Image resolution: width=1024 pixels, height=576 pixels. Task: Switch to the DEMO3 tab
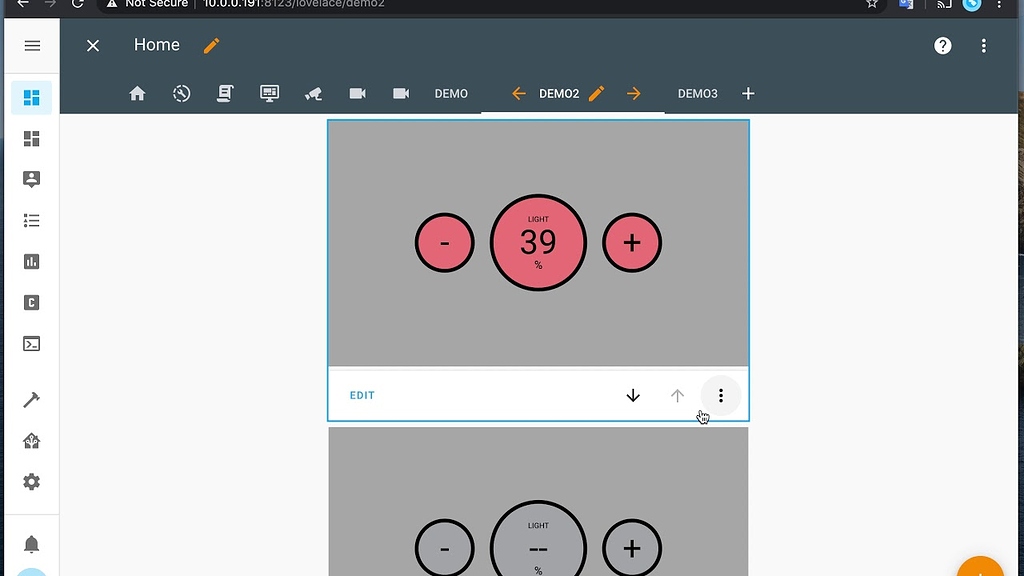(x=698, y=93)
